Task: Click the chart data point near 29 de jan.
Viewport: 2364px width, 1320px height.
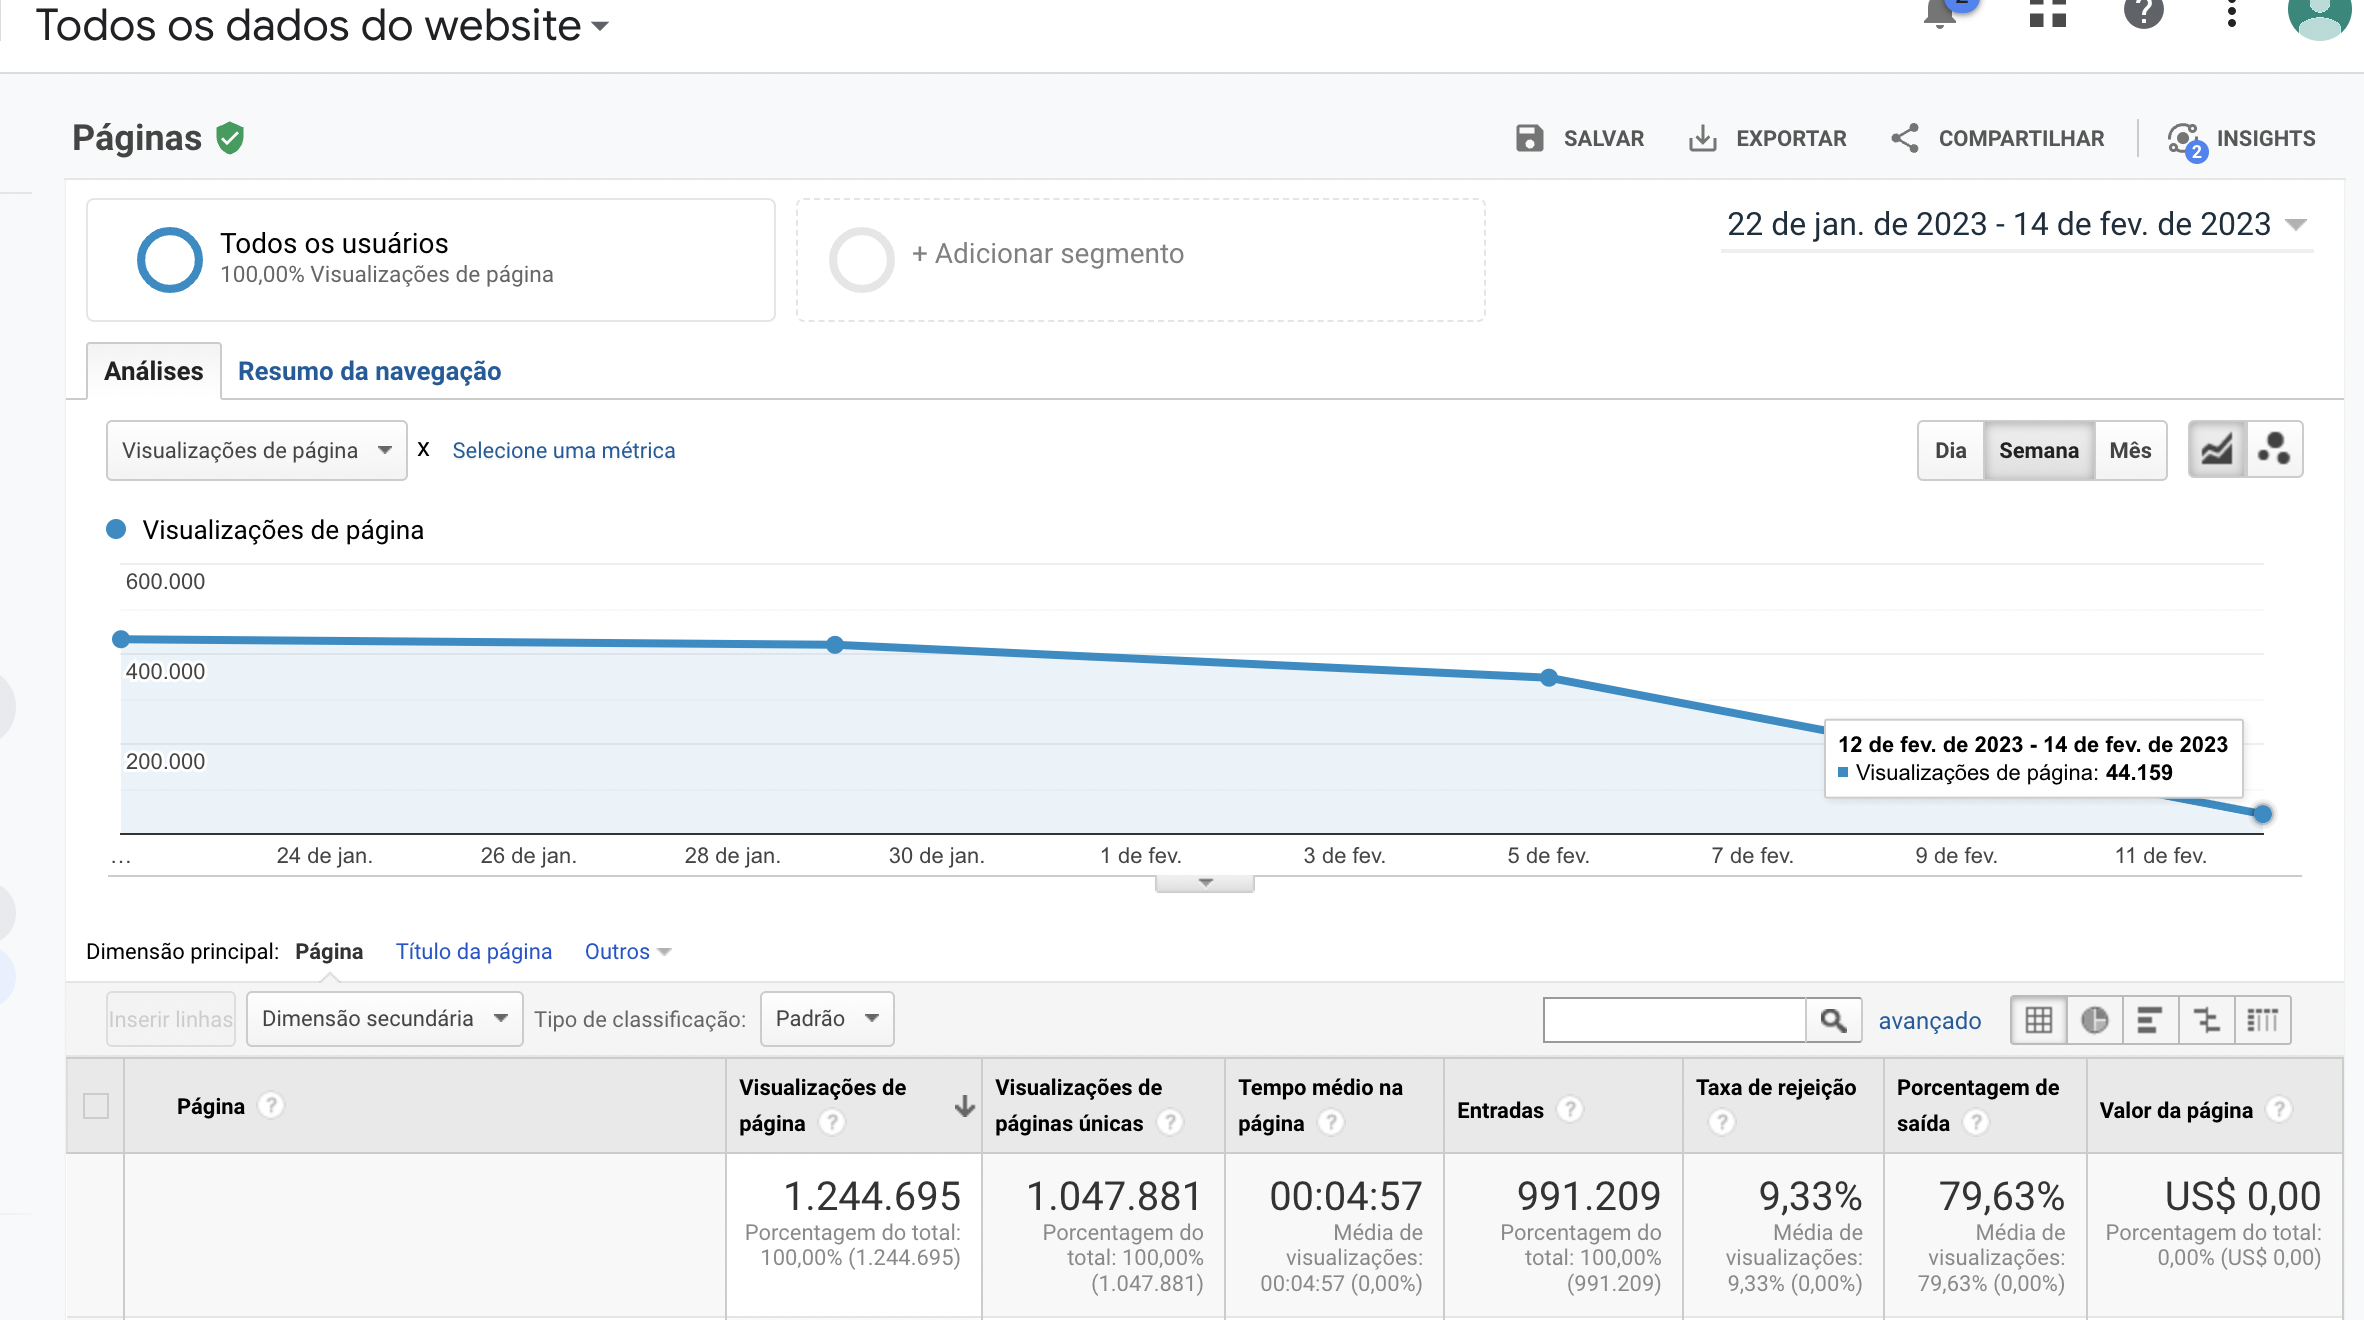Action: tap(835, 645)
